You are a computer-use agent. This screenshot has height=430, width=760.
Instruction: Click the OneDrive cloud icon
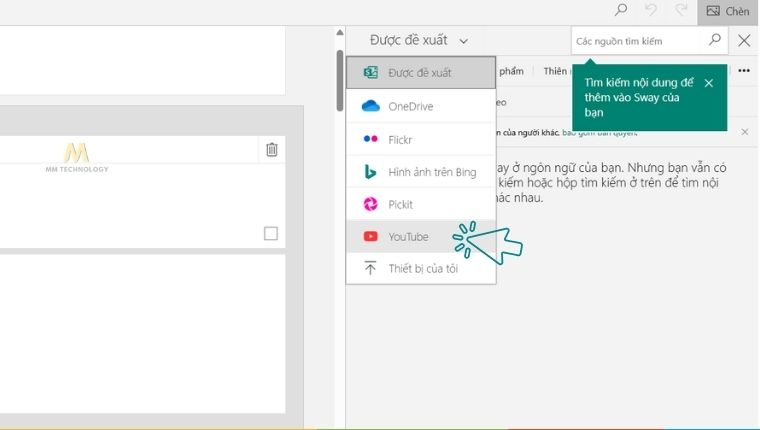pos(371,106)
